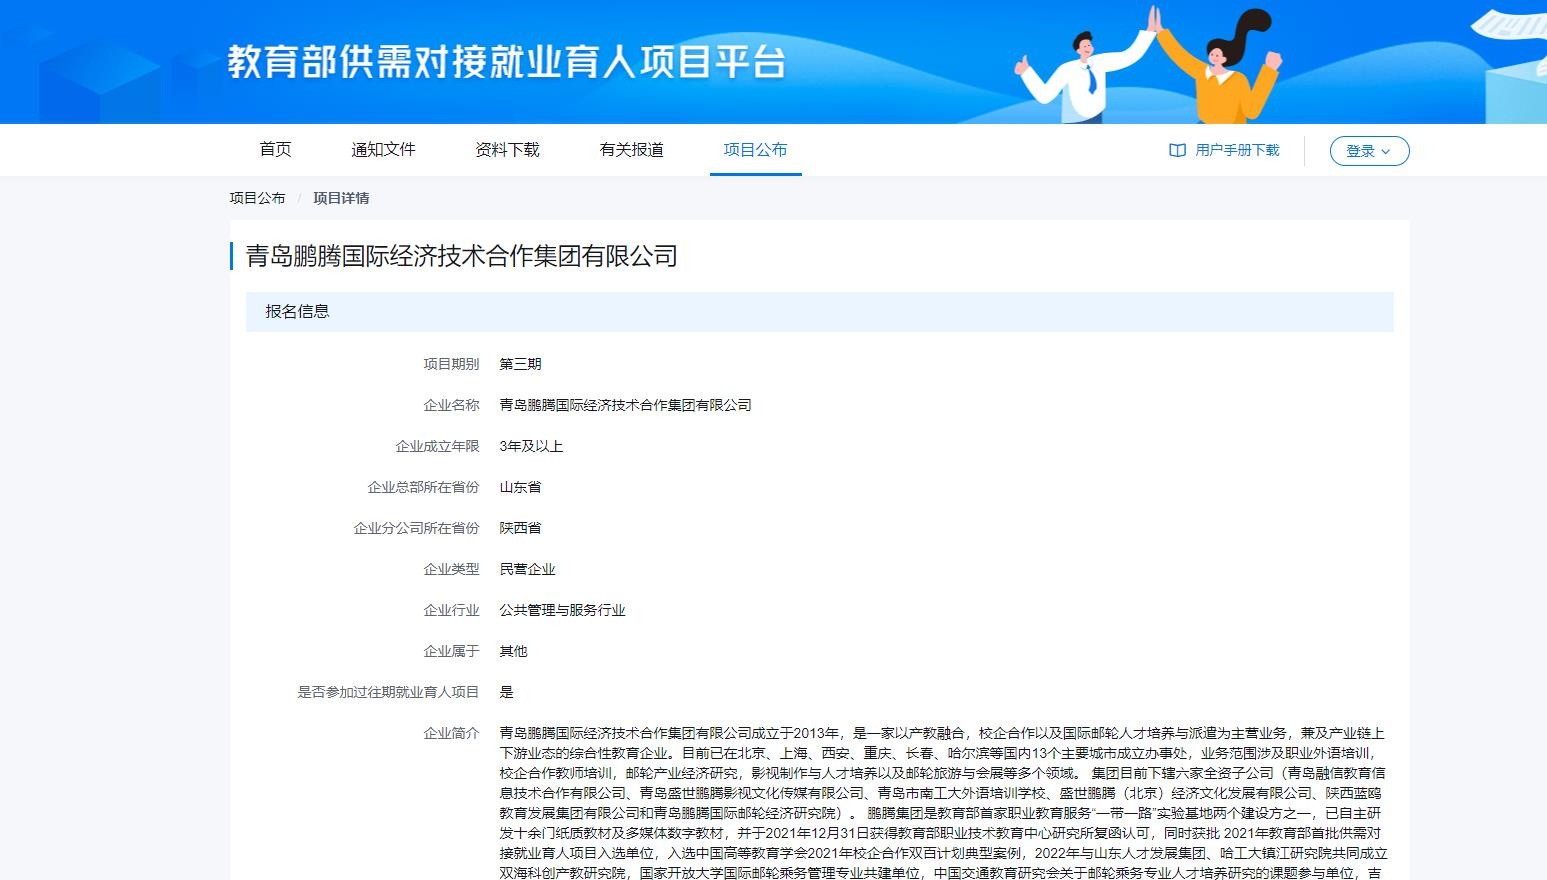
Task: Open the 通知文件 navigation tab
Action: (383, 150)
